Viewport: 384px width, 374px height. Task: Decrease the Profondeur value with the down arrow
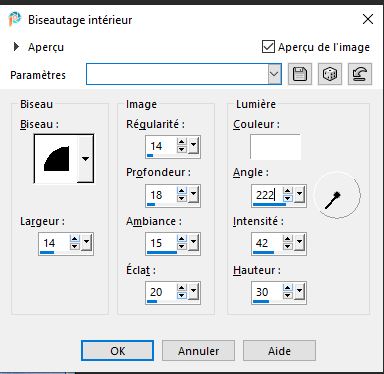(x=182, y=198)
